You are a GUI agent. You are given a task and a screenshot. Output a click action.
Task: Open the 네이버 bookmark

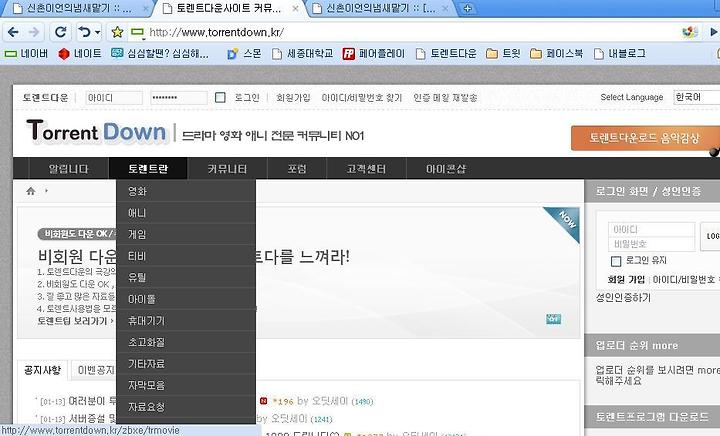[26, 54]
